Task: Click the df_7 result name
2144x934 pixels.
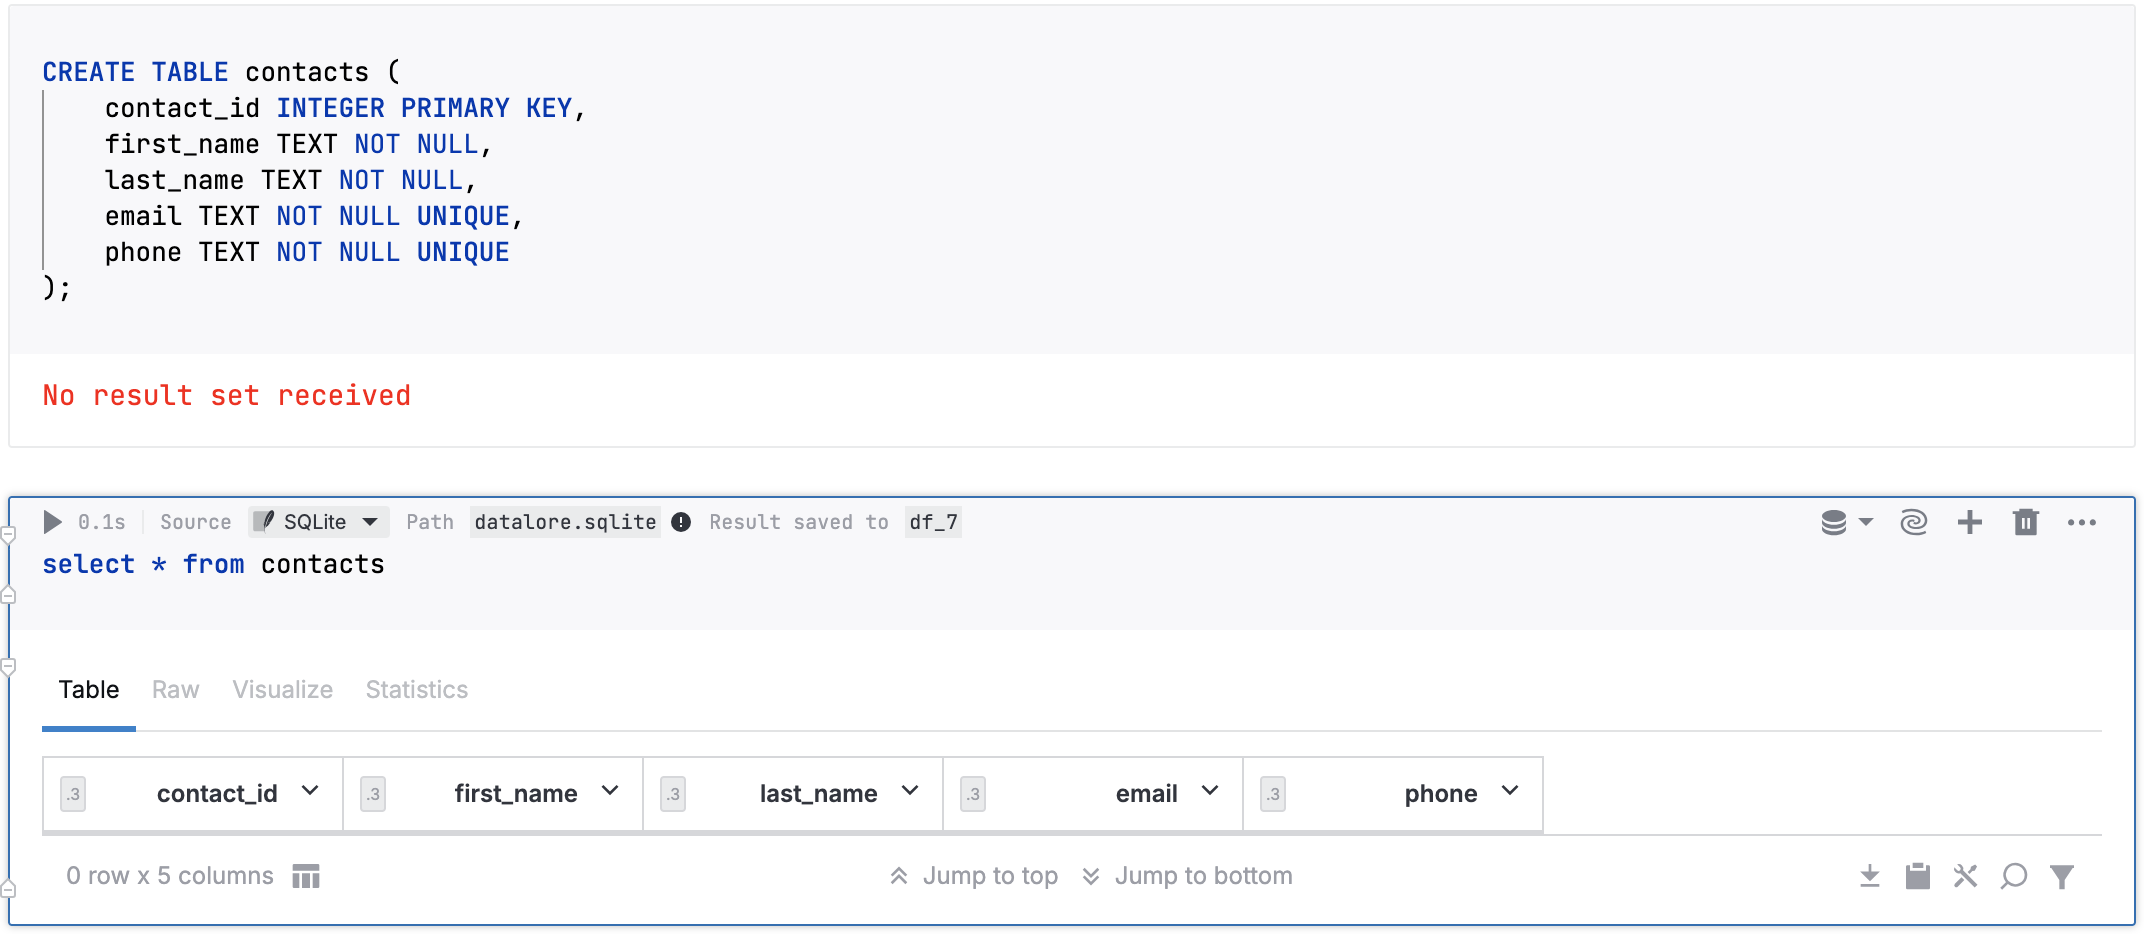Action: [933, 521]
